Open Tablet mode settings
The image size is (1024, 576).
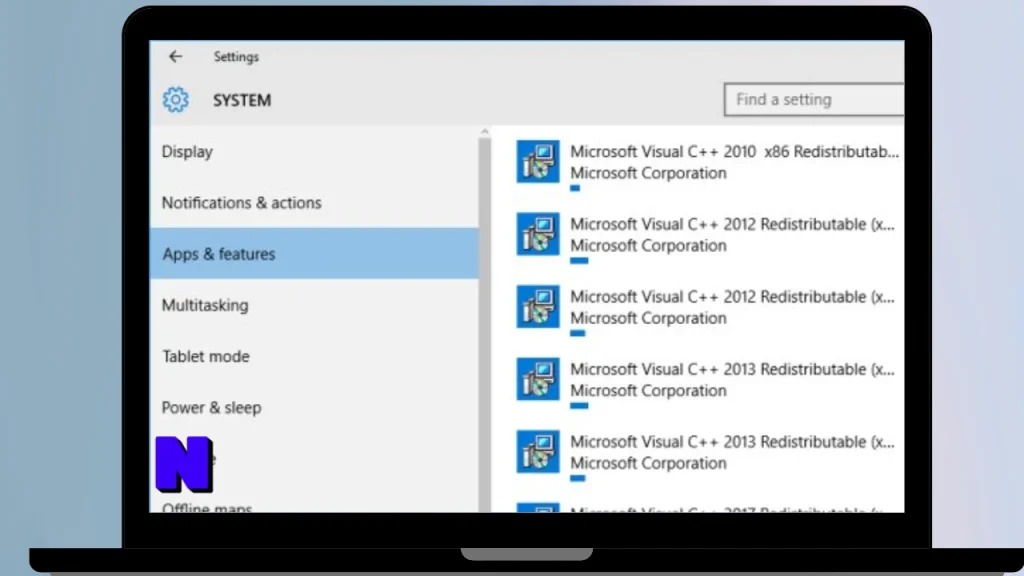coord(313,356)
